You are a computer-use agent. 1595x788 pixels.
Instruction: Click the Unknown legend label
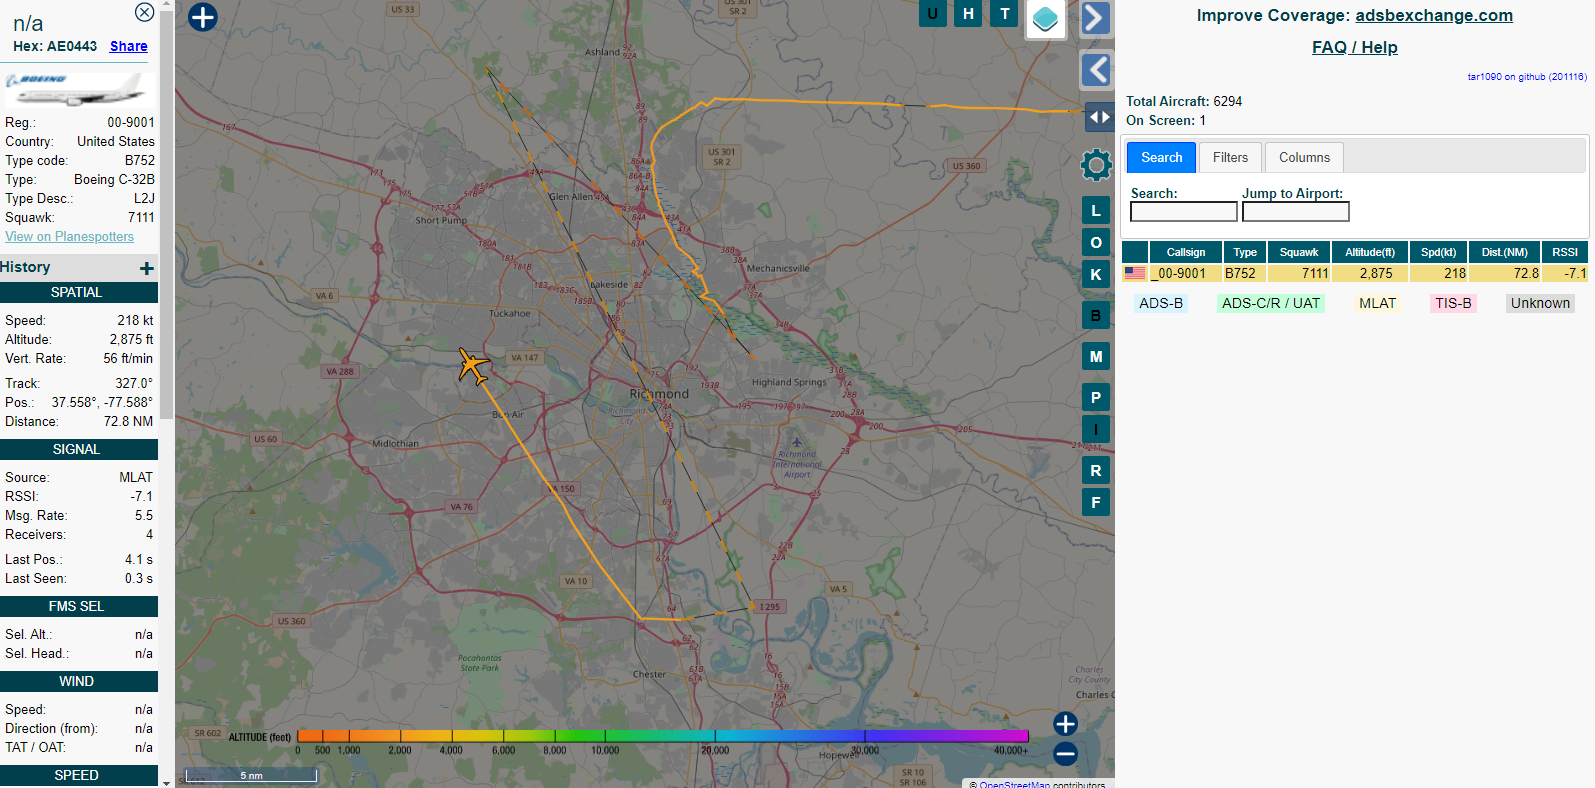point(1540,303)
